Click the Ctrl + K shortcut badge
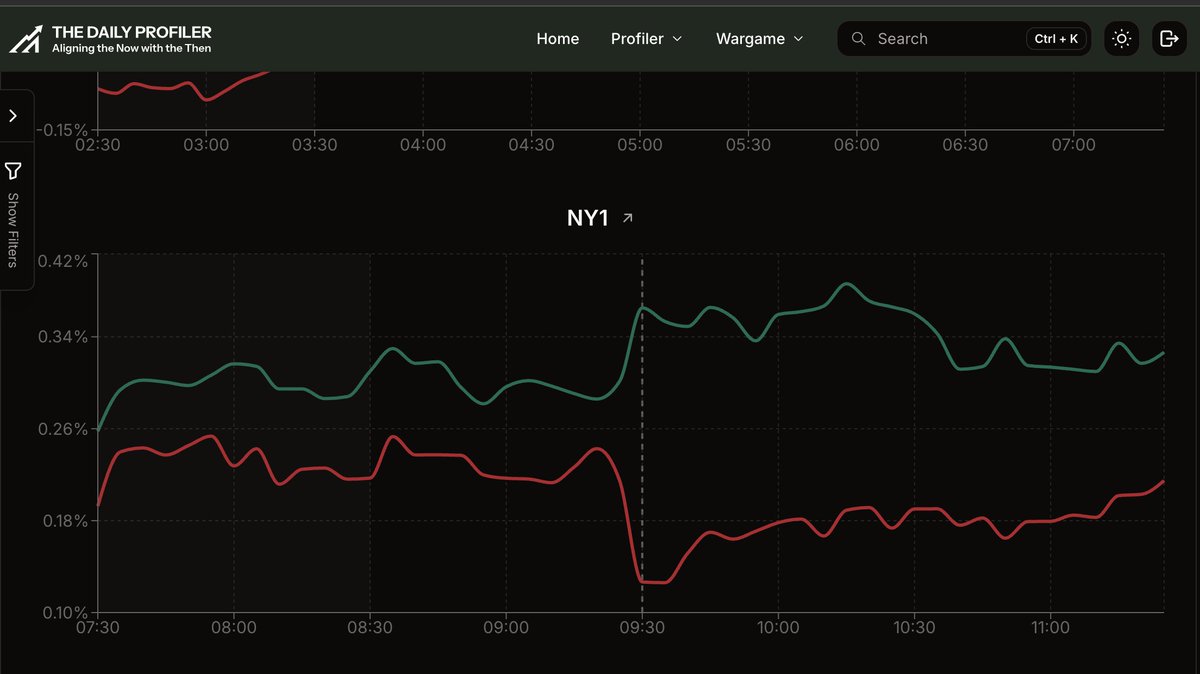1200x674 pixels. click(x=1056, y=38)
